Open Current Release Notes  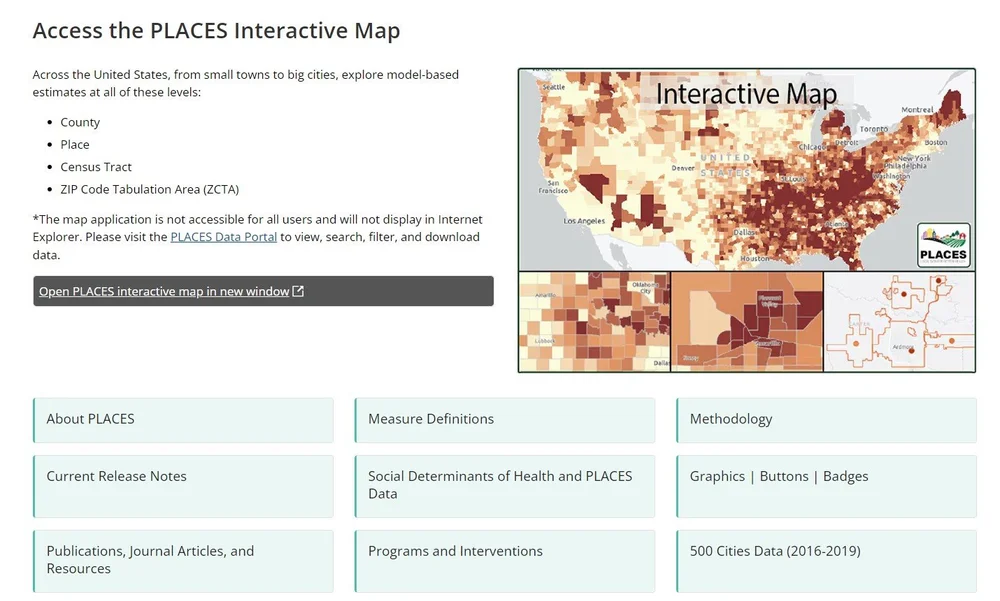[183, 486]
